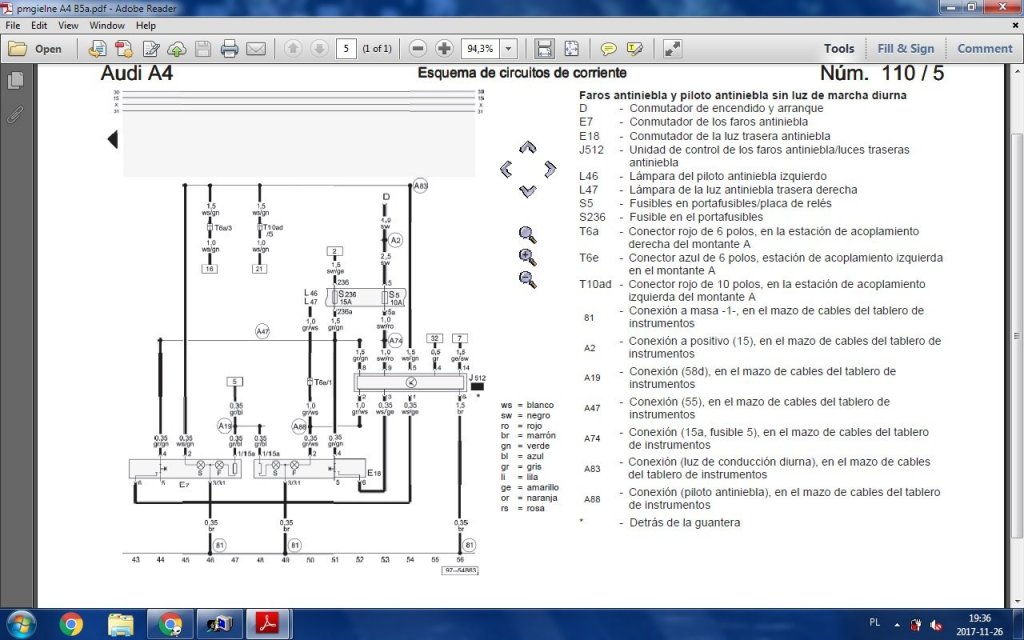Click the left navigation arrow in the PDF
The image size is (1024, 640).
pyautogui.click(x=505, y=169)
